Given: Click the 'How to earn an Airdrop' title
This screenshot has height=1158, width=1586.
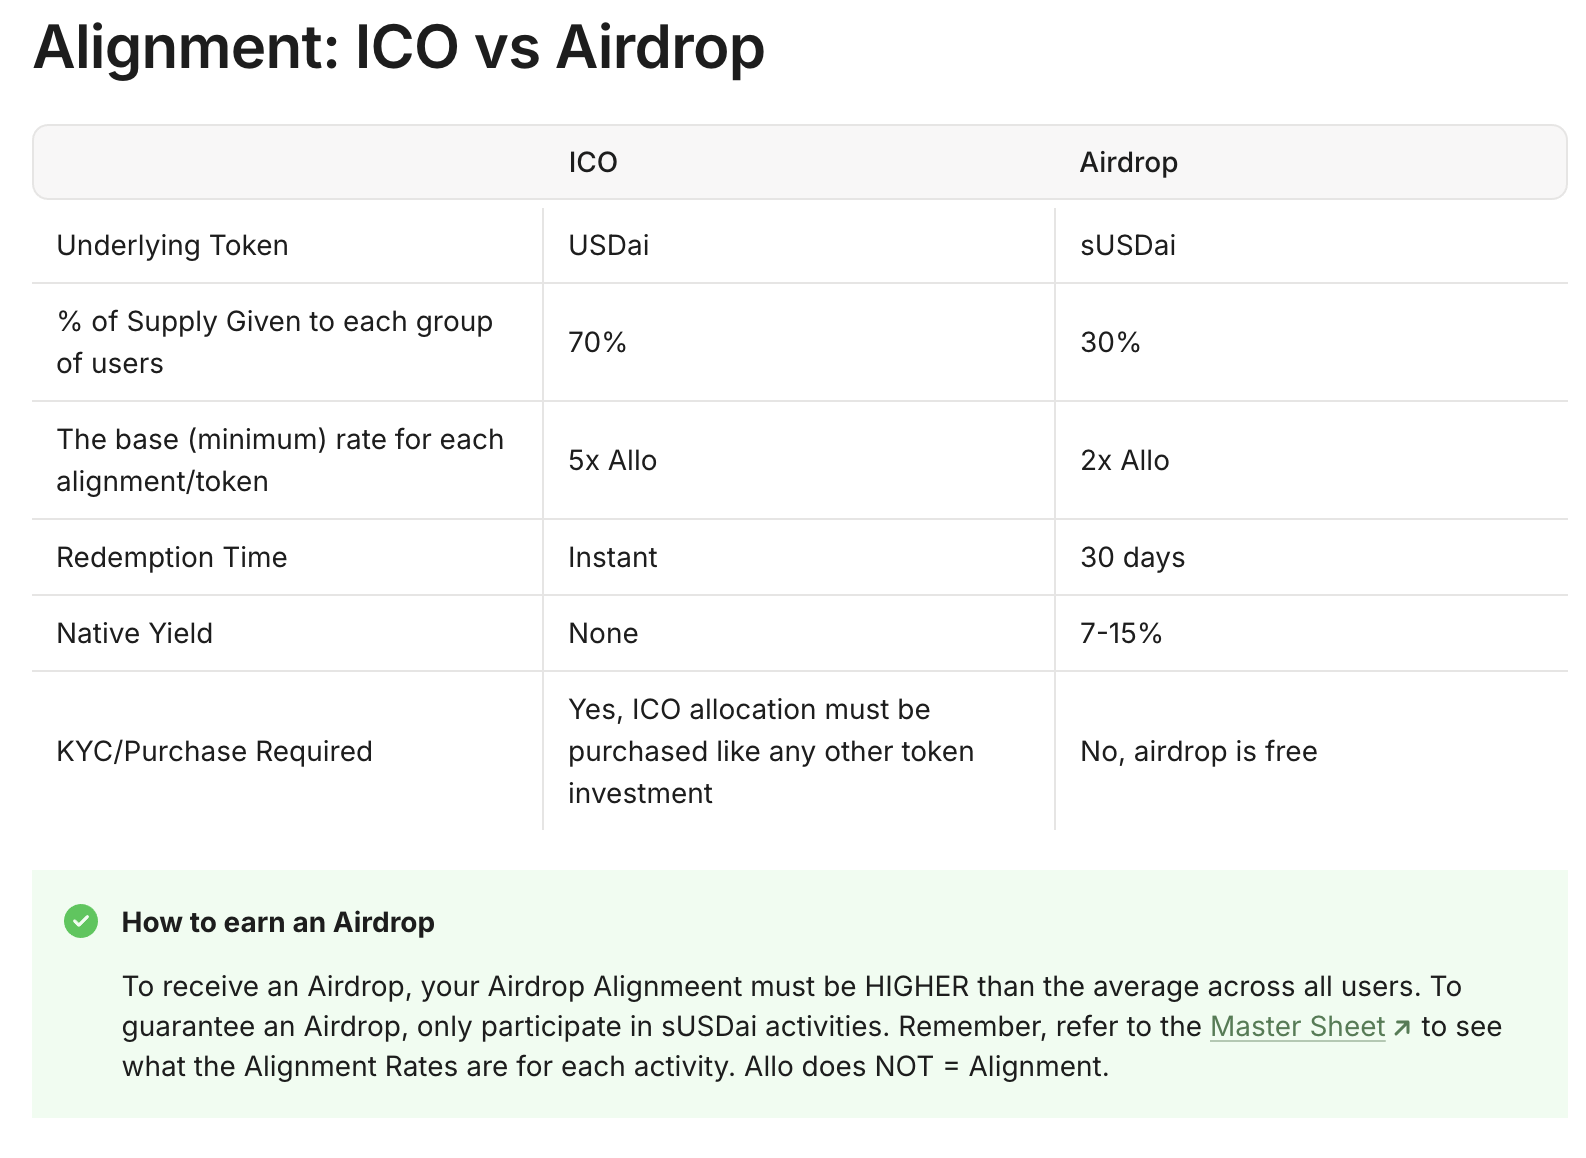Looking at the screenshot, I should [278, 922].
